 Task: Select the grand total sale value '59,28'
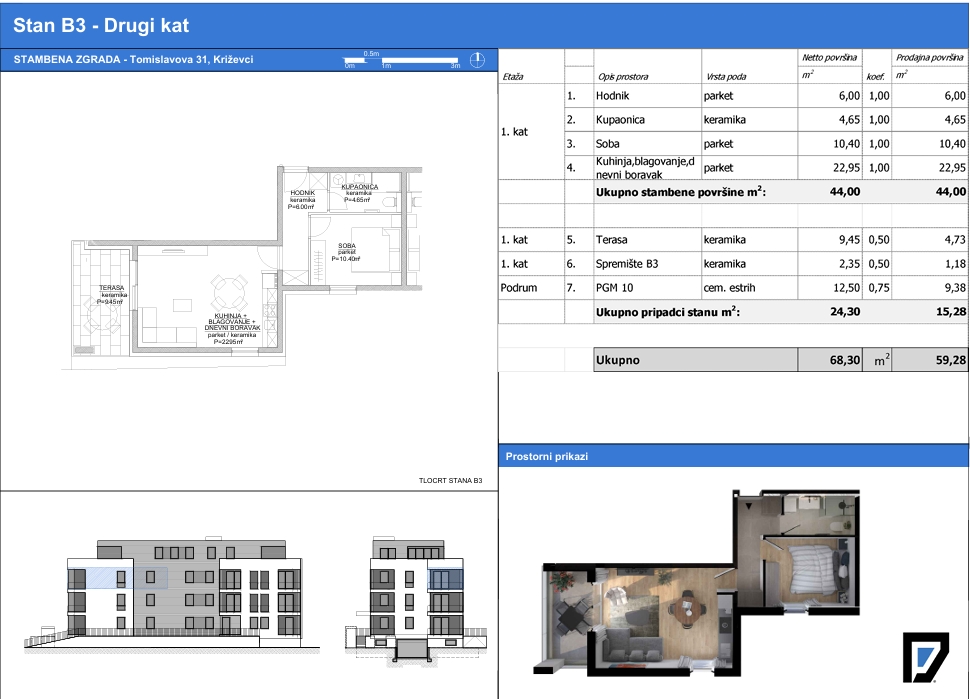[x=950, y=360]
